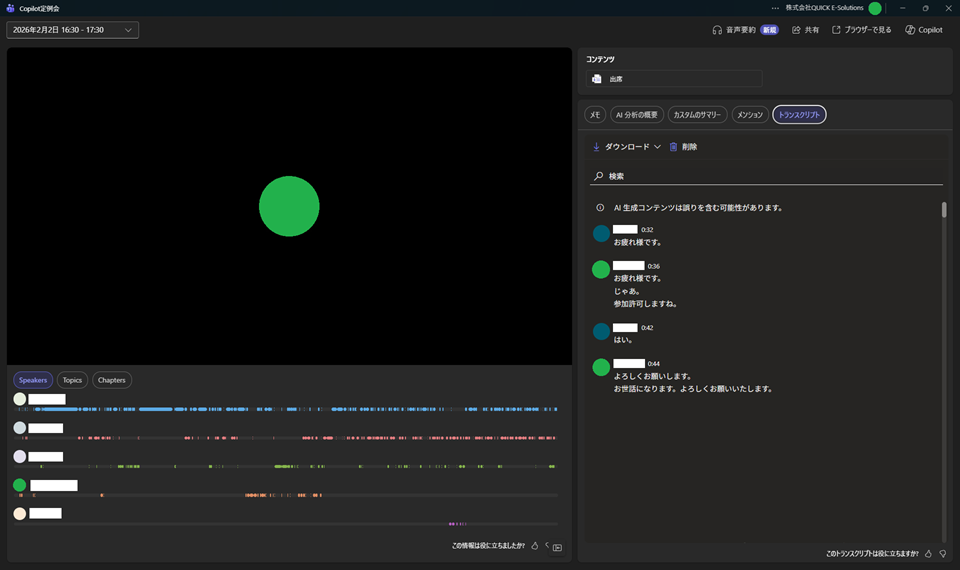The height and width of the screenshot is (570, 960).
Task: Open the カスタムのサマリー tab
Action: point(697,115)
